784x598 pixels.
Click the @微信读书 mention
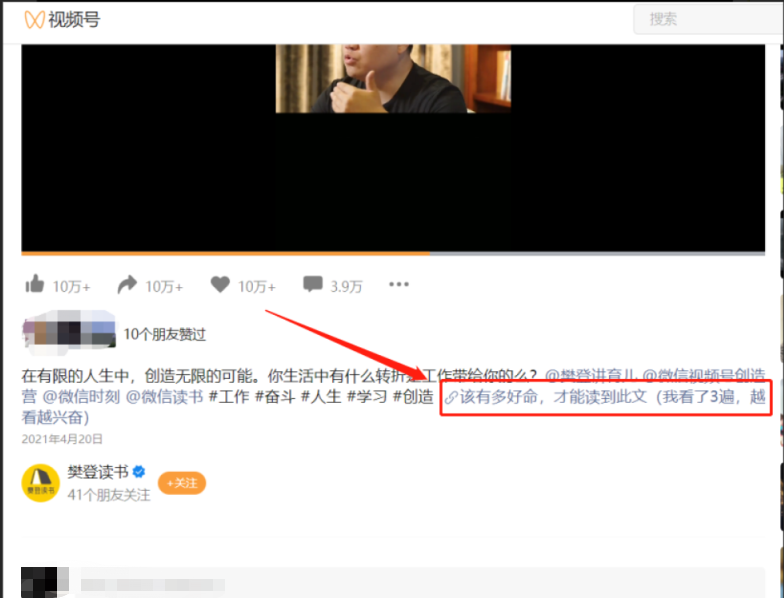click(x=164, y=396)
